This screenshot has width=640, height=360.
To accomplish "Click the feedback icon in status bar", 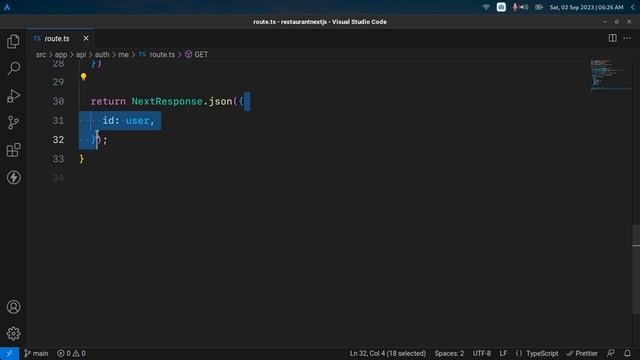I will tap(611, 353).
